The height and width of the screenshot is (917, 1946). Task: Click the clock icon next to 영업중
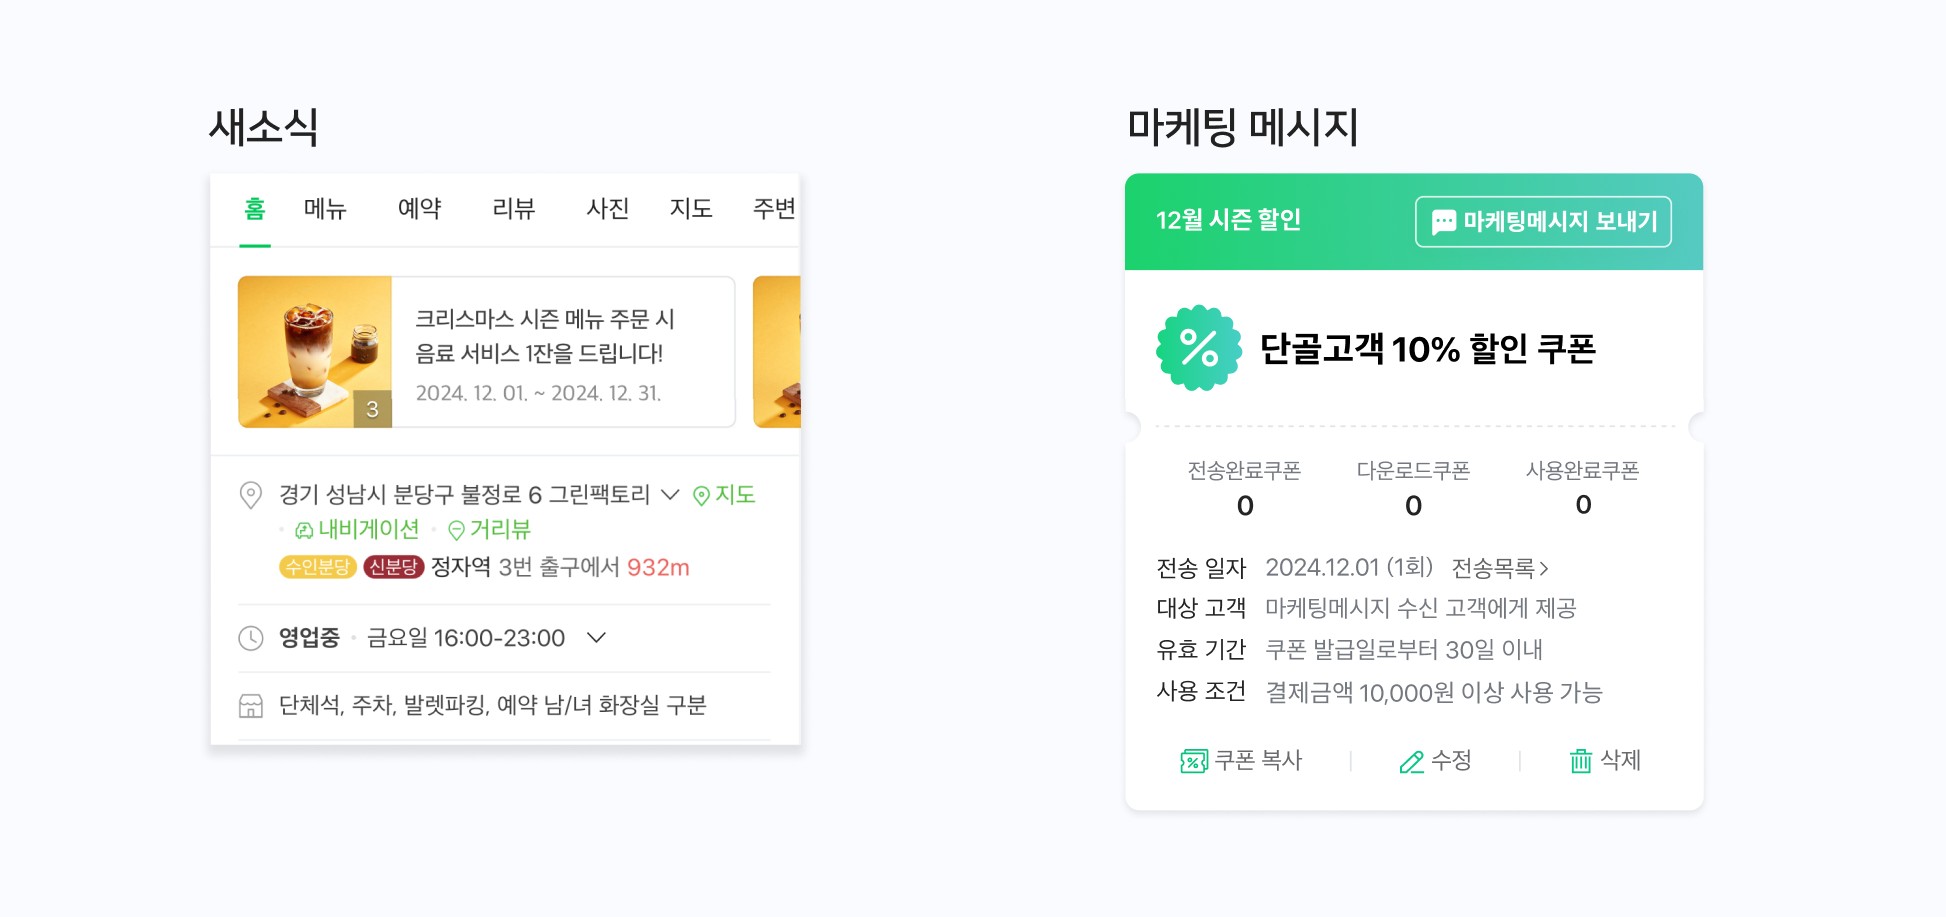251,638
